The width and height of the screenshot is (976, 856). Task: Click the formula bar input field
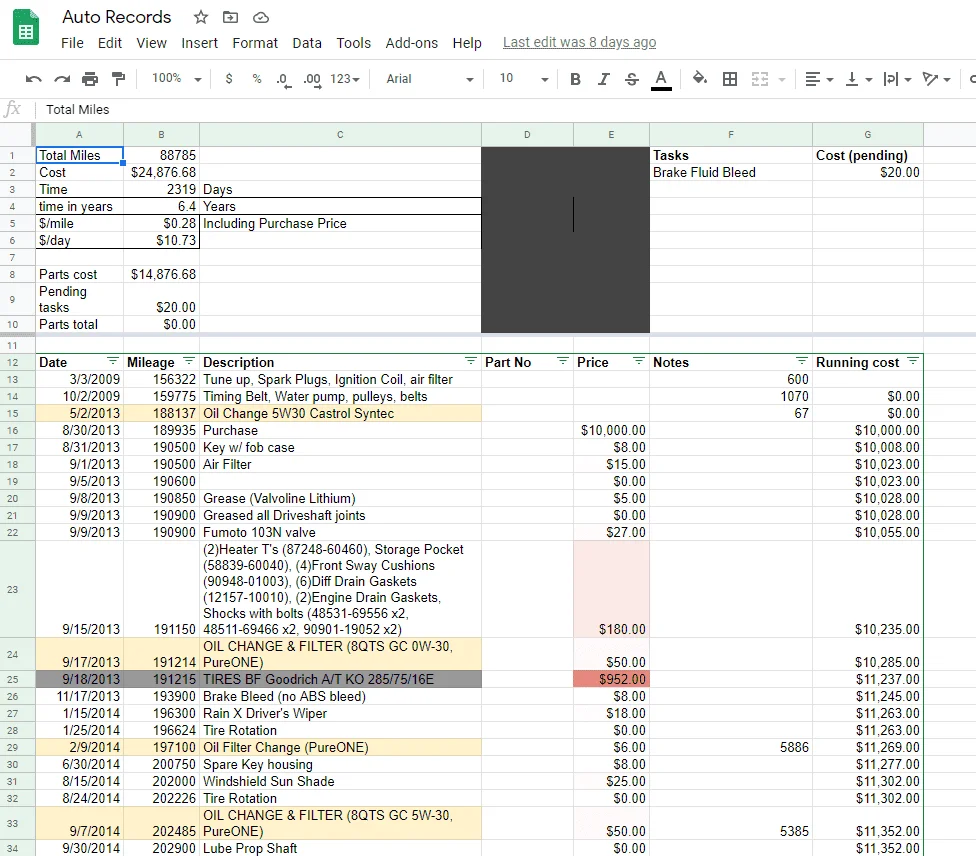500,109
